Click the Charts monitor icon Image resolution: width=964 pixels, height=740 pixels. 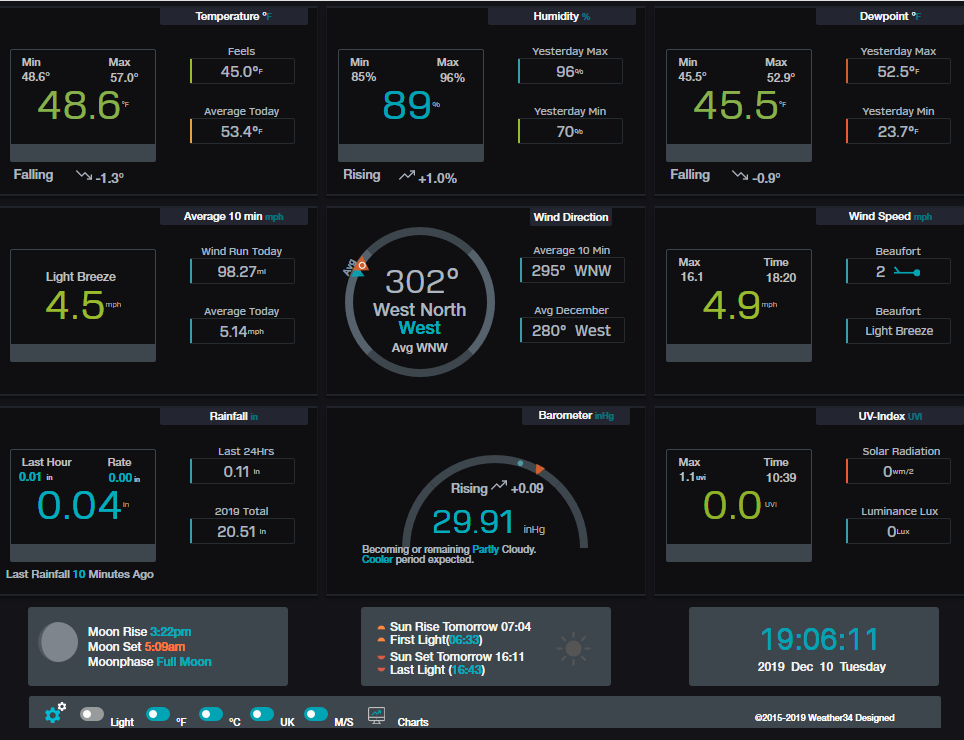point(376,715)
